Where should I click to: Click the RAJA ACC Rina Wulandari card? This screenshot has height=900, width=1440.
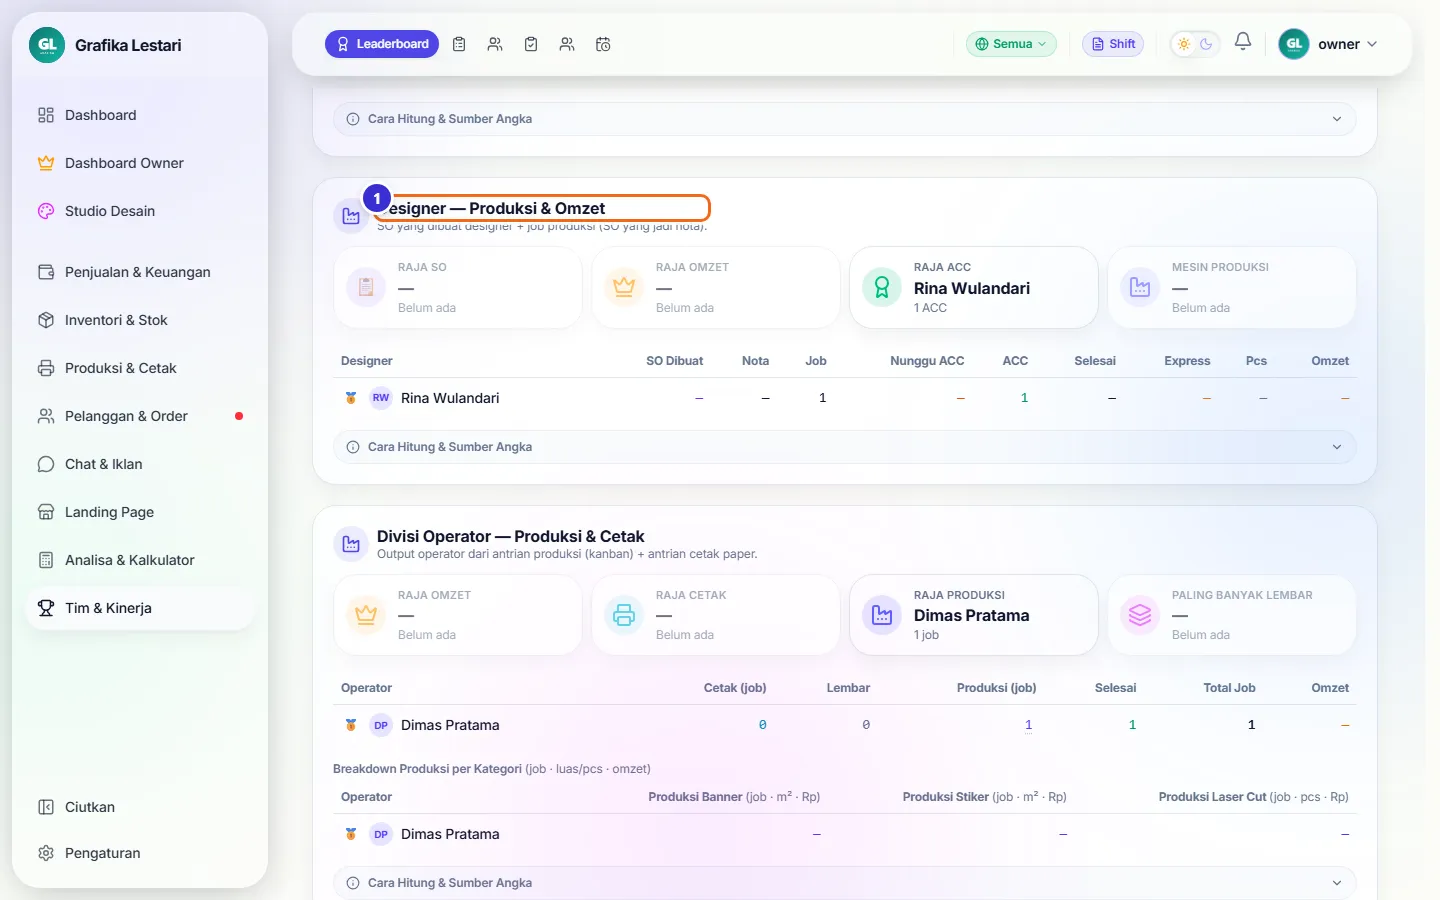pos(974,288)
